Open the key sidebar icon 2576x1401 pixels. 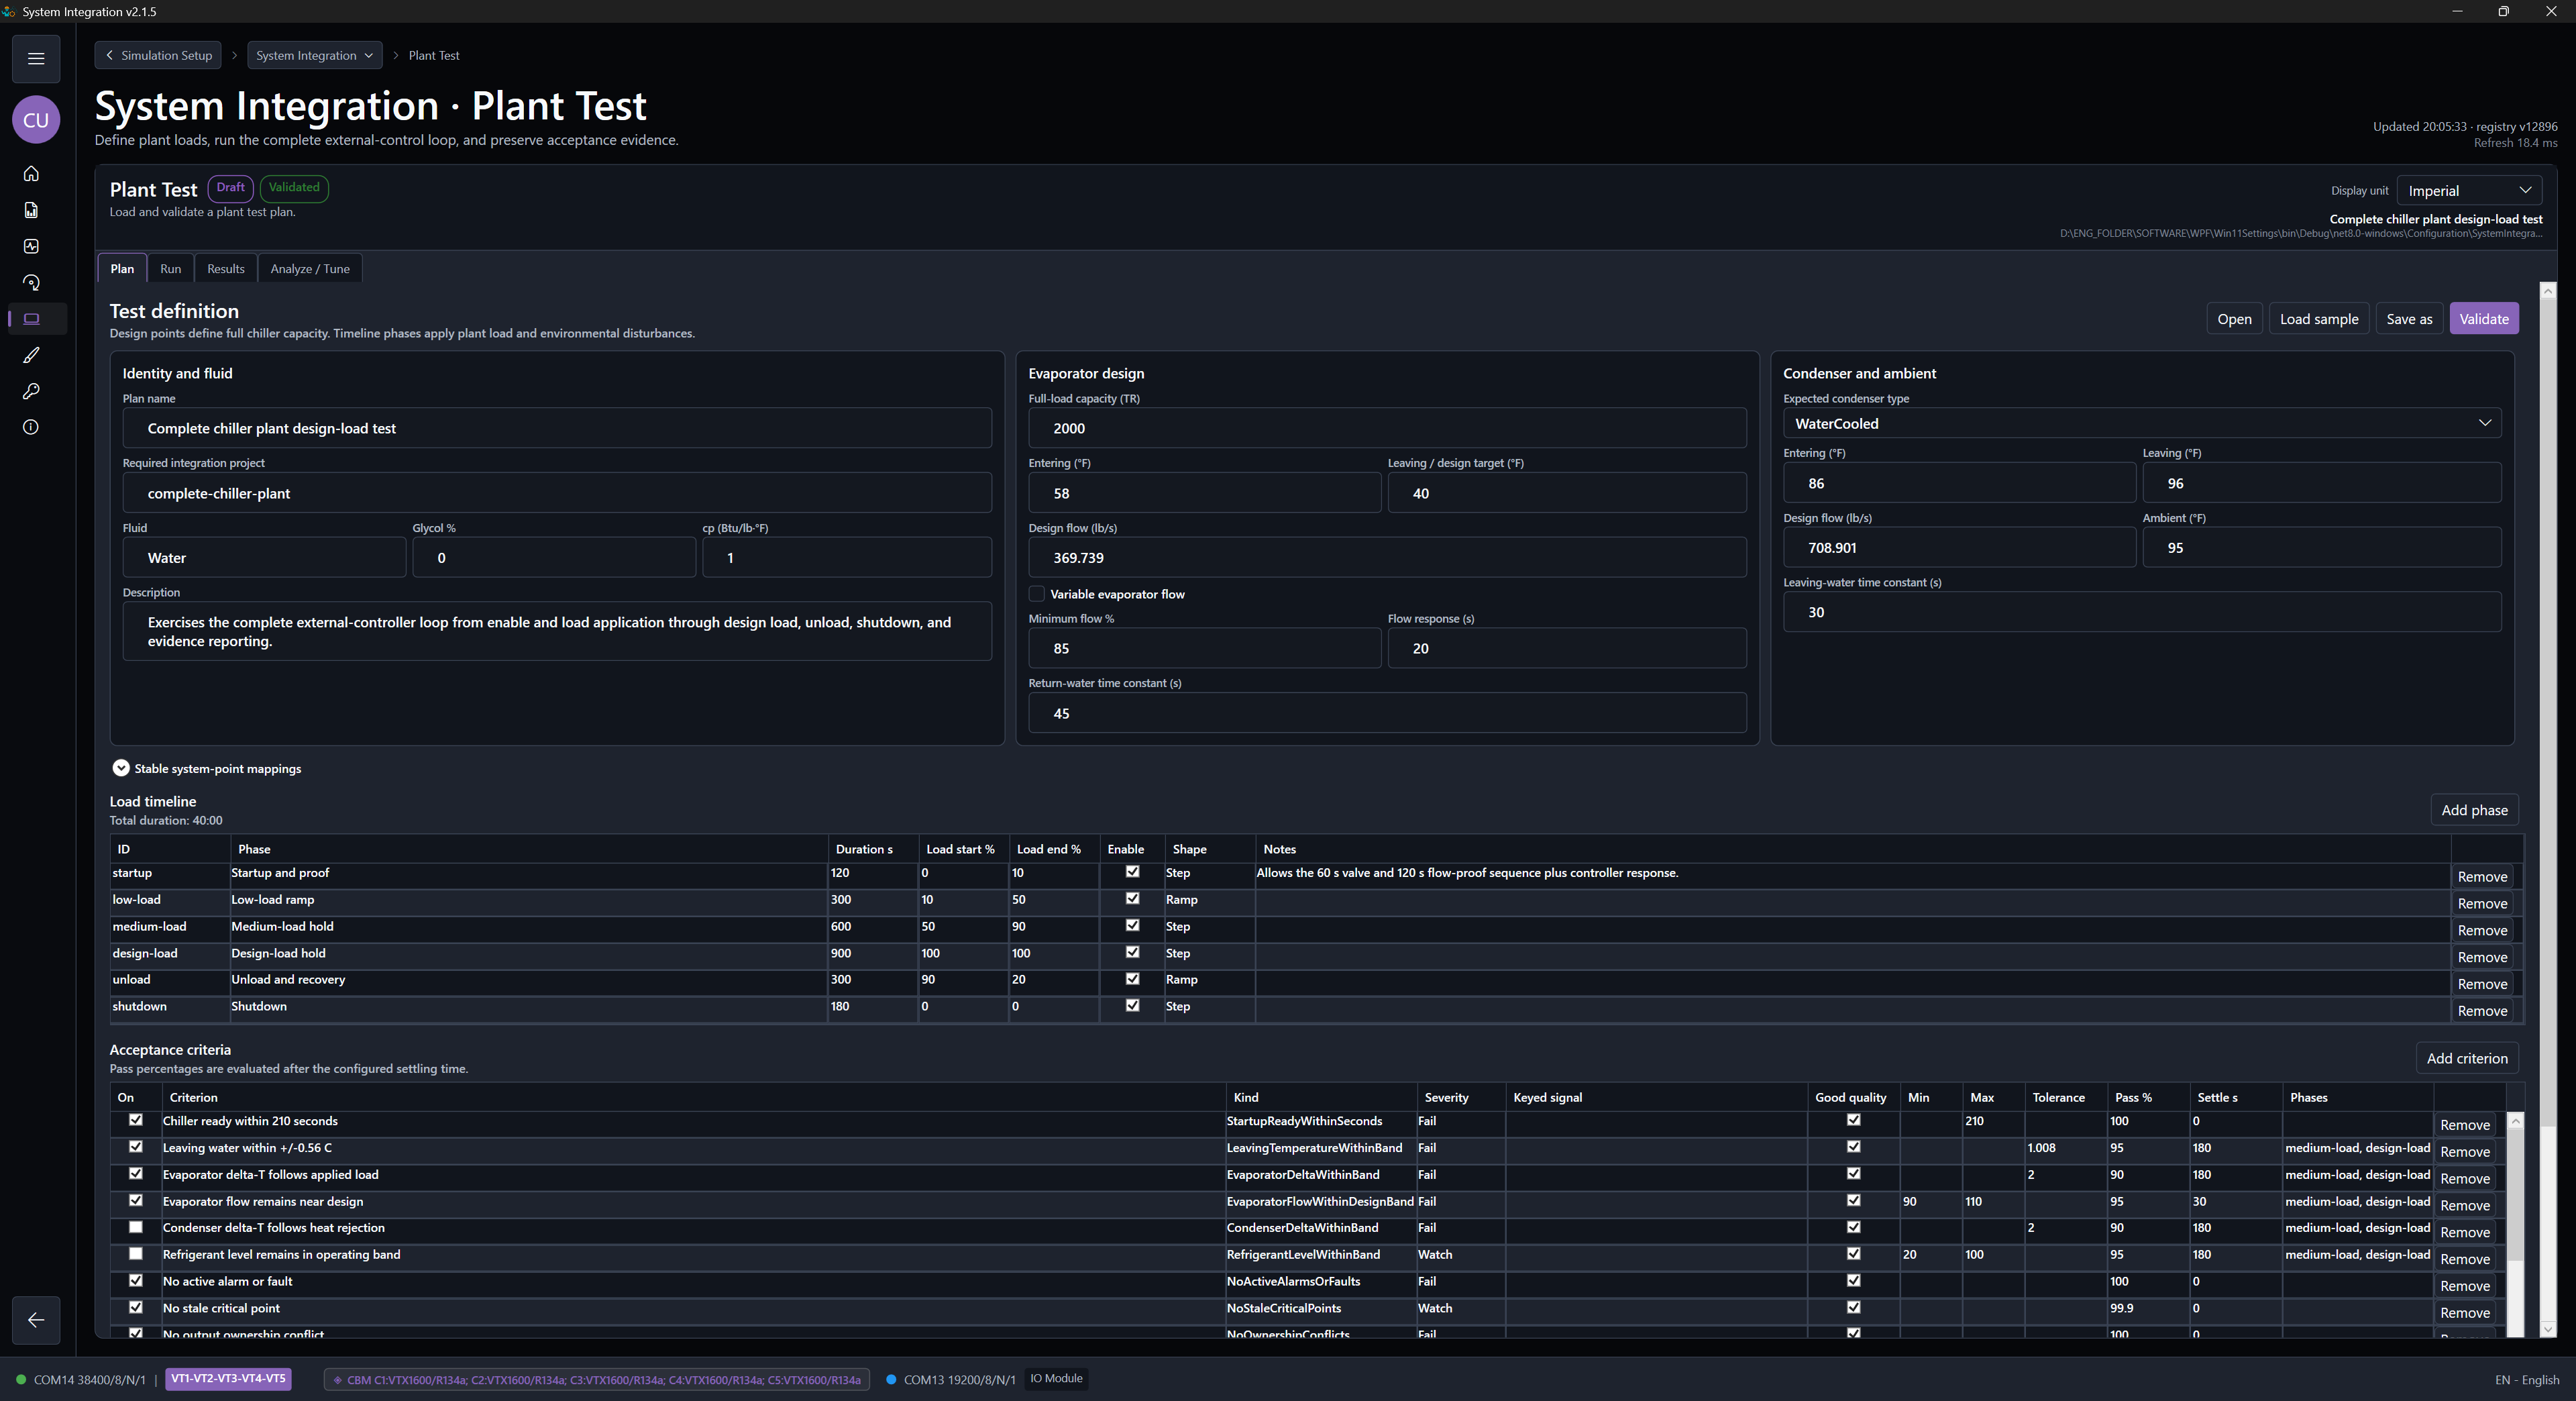31,391
